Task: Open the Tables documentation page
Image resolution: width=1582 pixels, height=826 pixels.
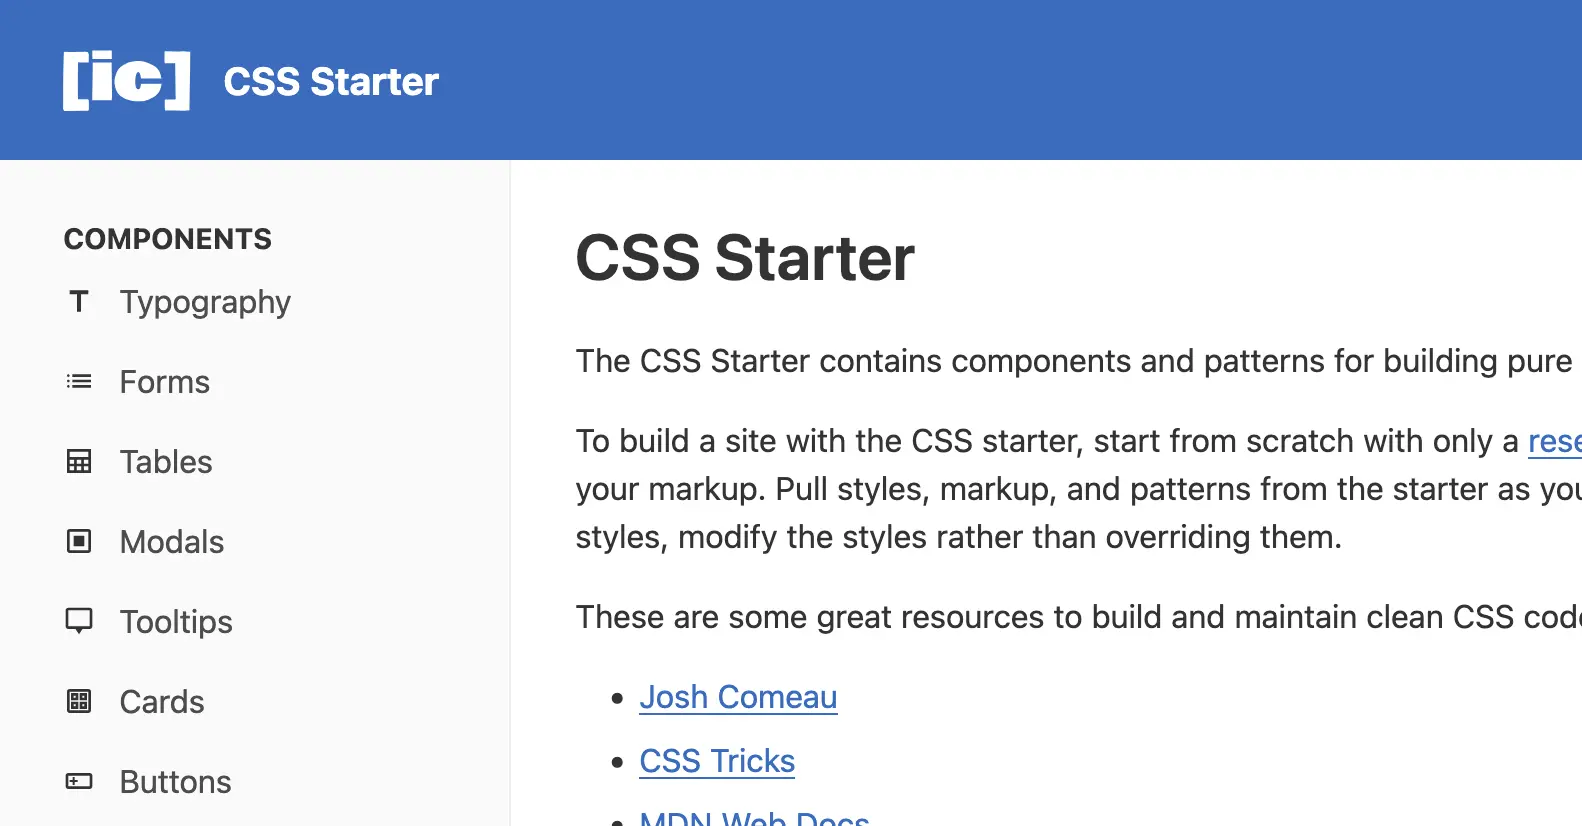Action: click(166, 461)
